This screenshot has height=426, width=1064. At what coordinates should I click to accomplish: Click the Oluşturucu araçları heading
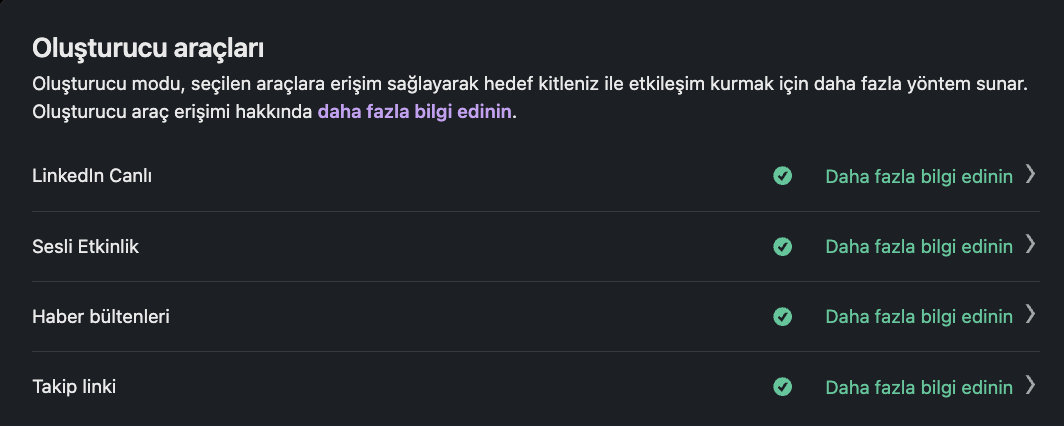(x=148, y=49)
